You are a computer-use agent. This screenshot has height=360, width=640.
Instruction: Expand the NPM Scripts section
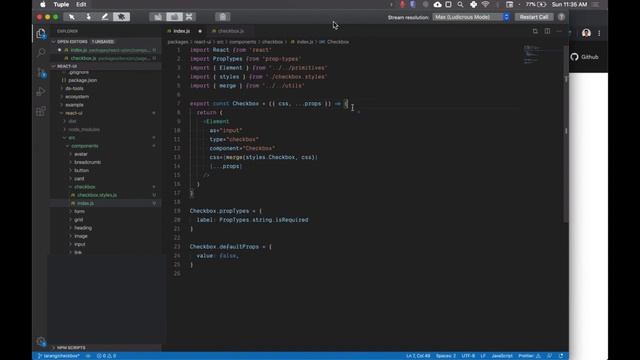tap(105, 348)
